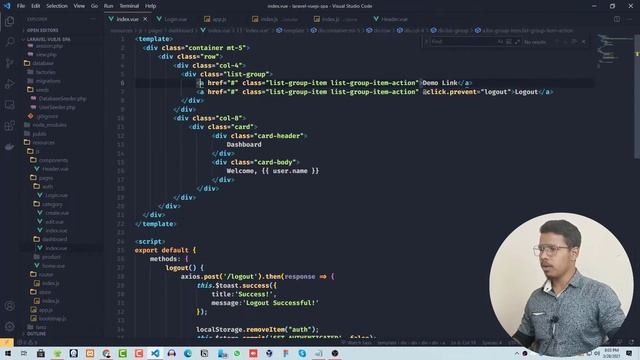
Task: Open the Manage settings gear
Action: 9,326
